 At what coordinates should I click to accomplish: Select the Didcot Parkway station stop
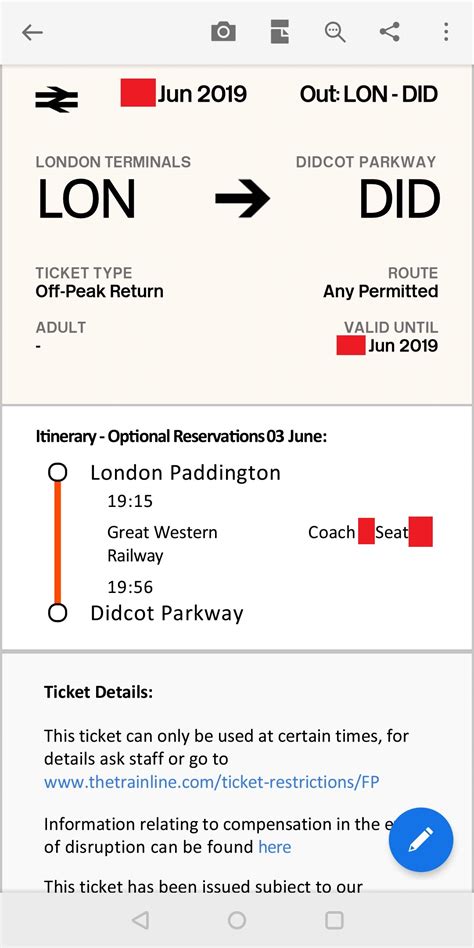tap(167, 614)
